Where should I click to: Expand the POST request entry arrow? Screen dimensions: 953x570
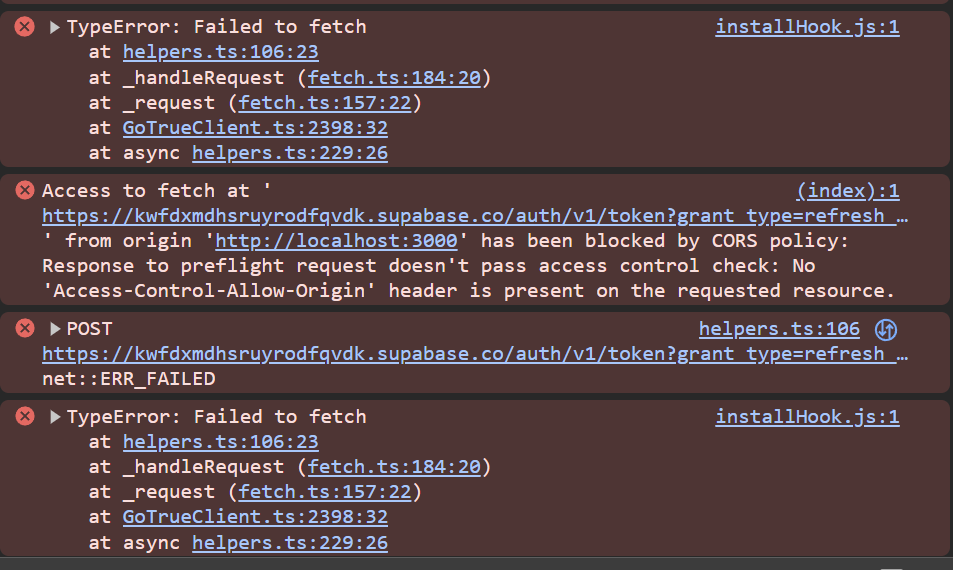tap(54, 329)
